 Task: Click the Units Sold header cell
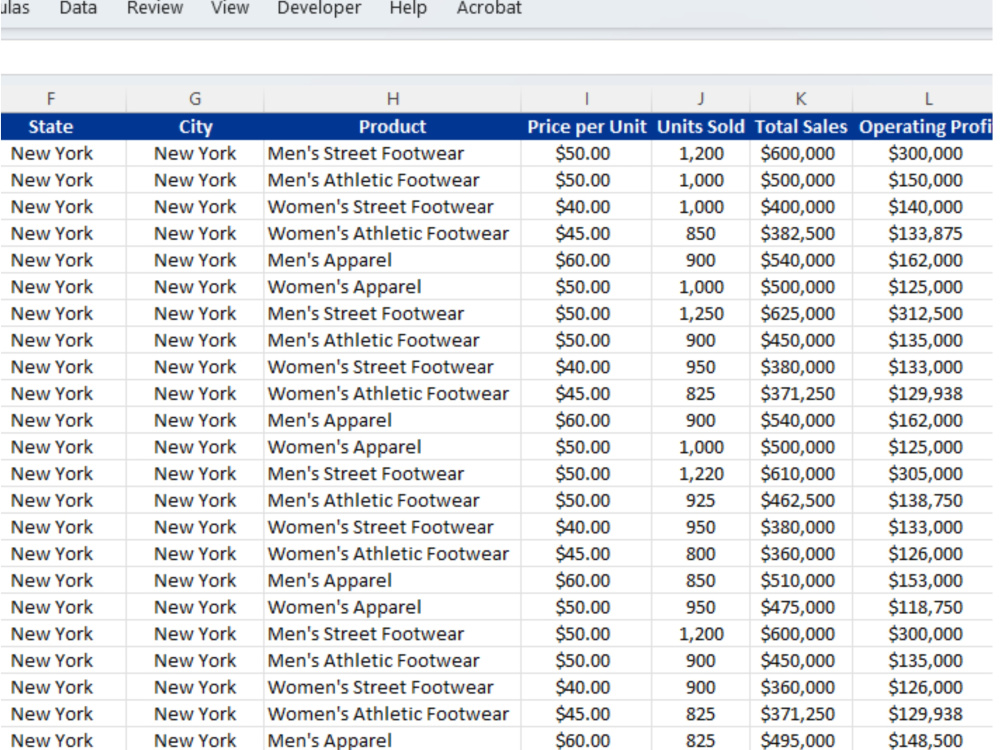tap(701, 127)
